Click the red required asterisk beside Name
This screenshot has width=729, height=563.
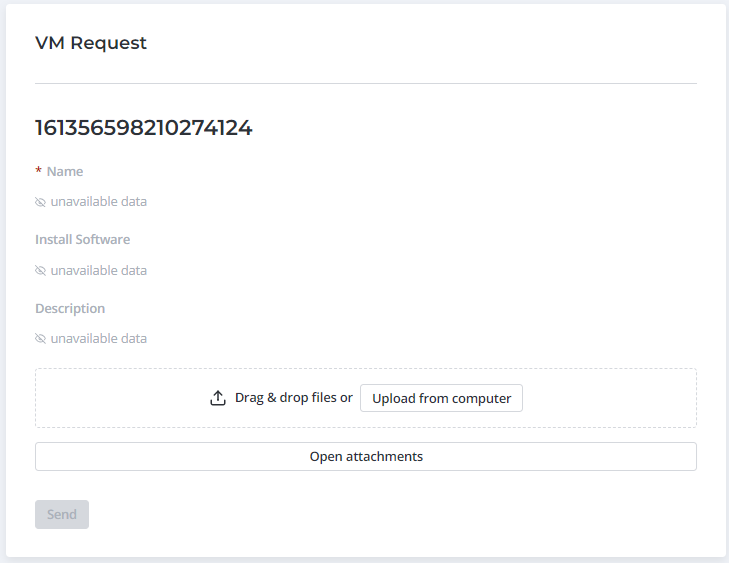click(x=38, y=172)
